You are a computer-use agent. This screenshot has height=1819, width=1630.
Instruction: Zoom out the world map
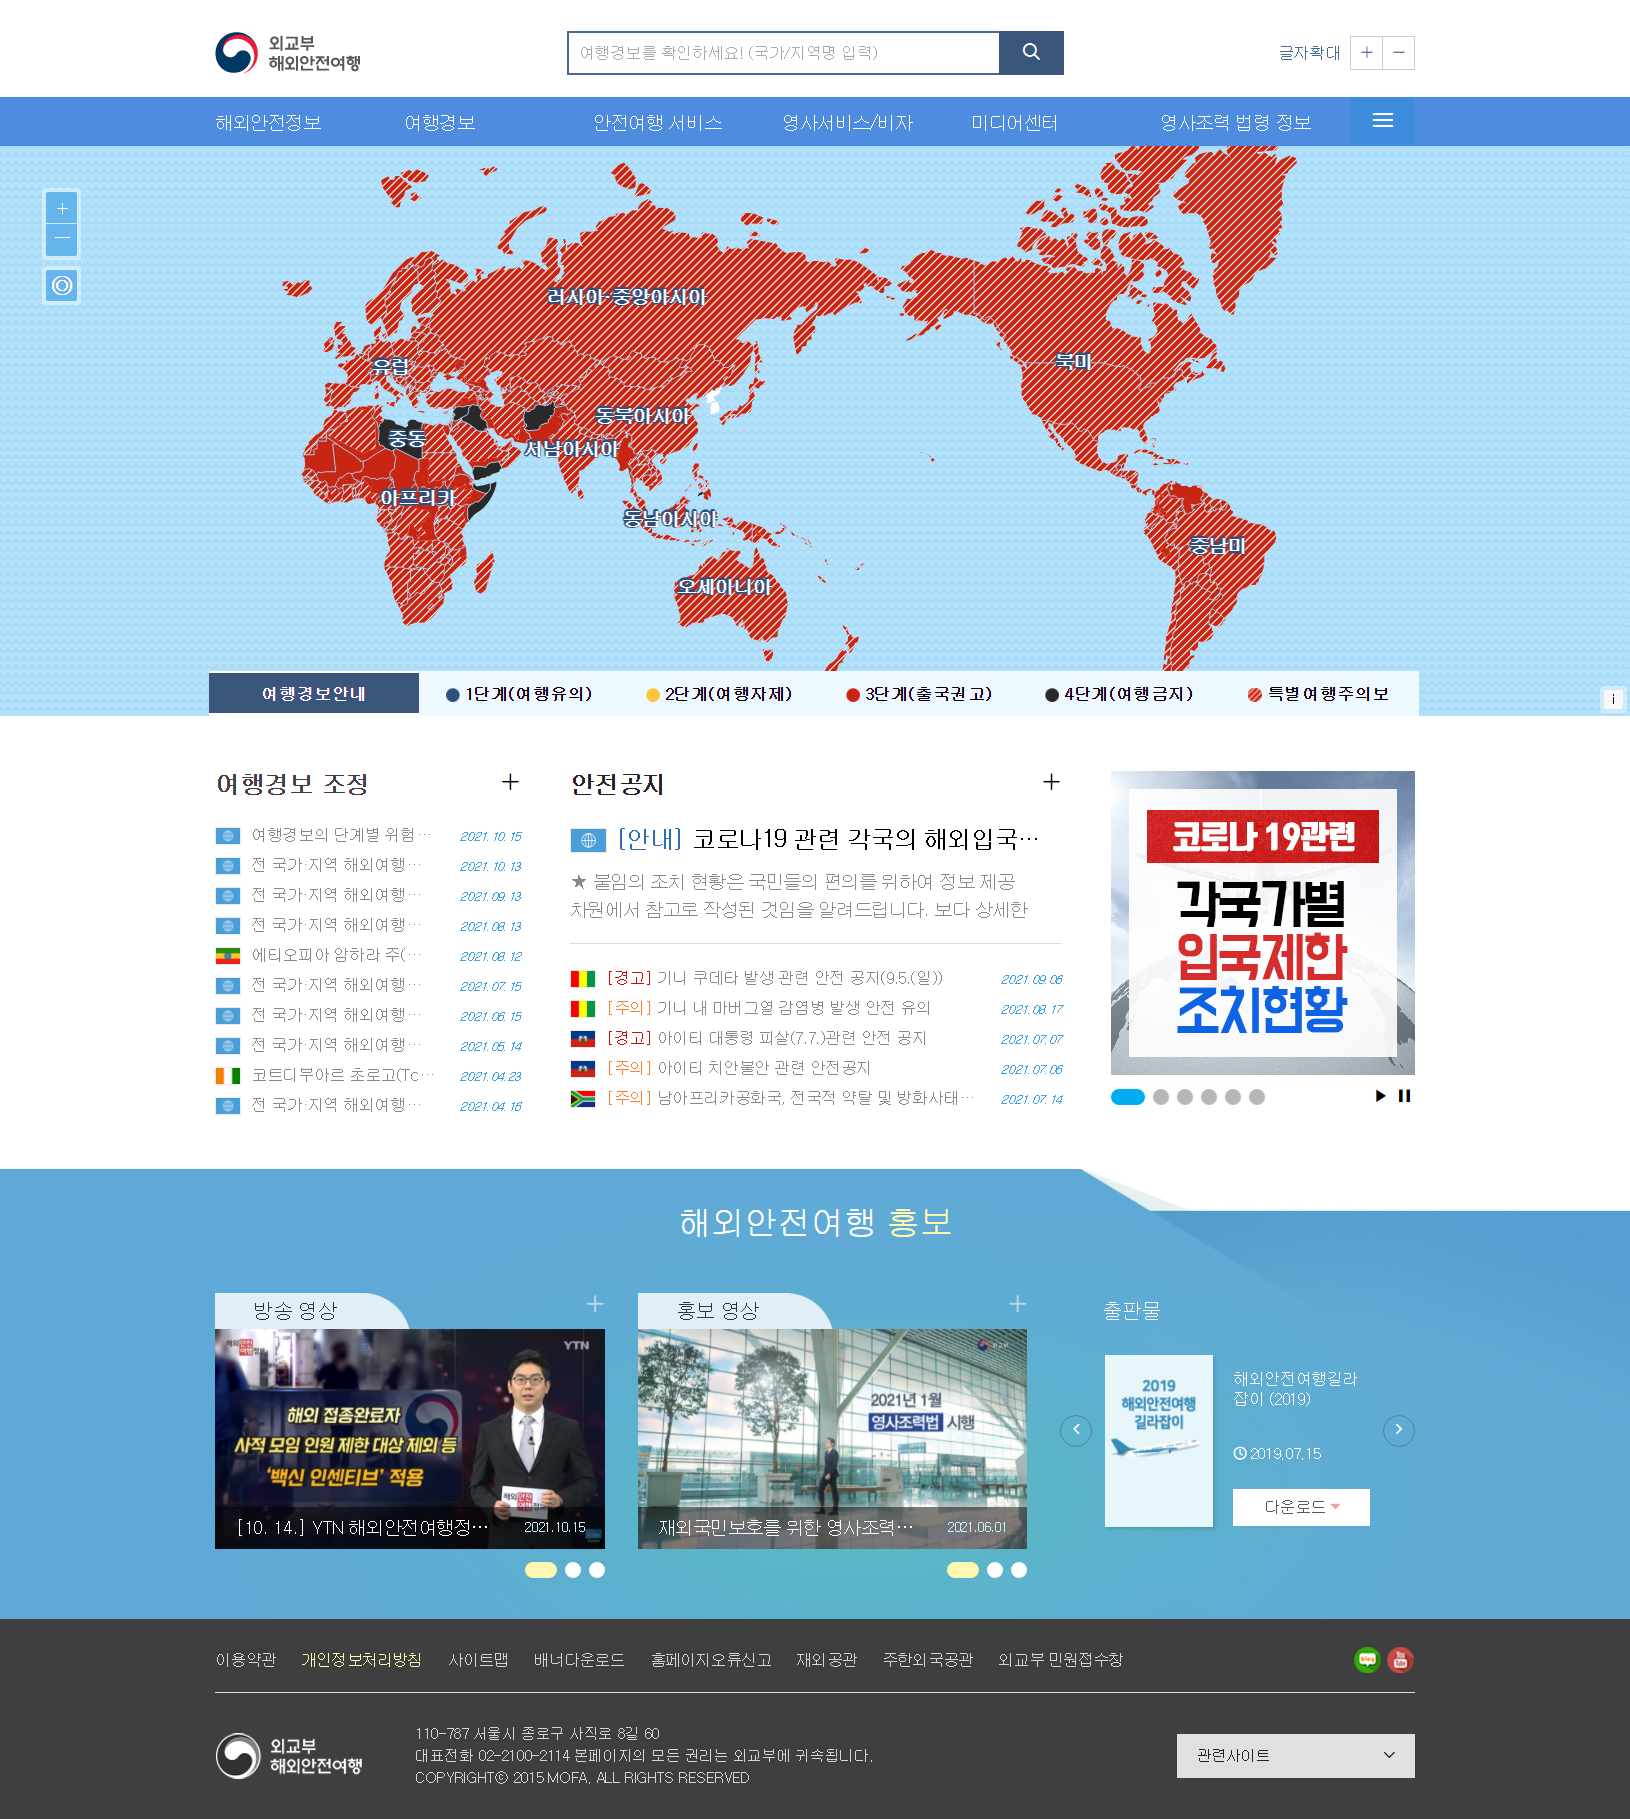62,239
